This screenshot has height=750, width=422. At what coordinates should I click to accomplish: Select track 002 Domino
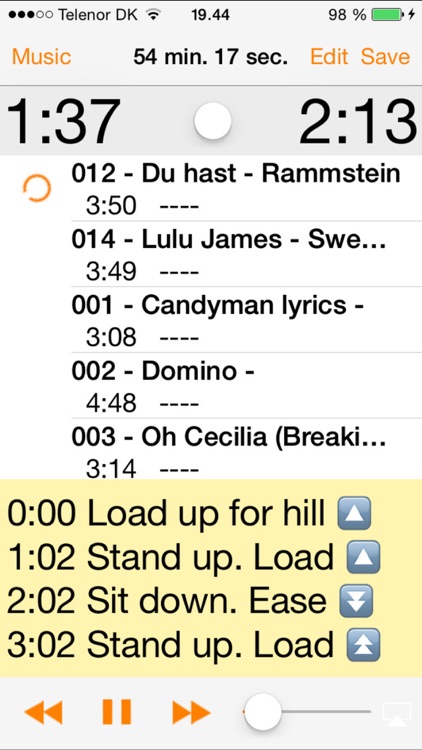(246, 385)
